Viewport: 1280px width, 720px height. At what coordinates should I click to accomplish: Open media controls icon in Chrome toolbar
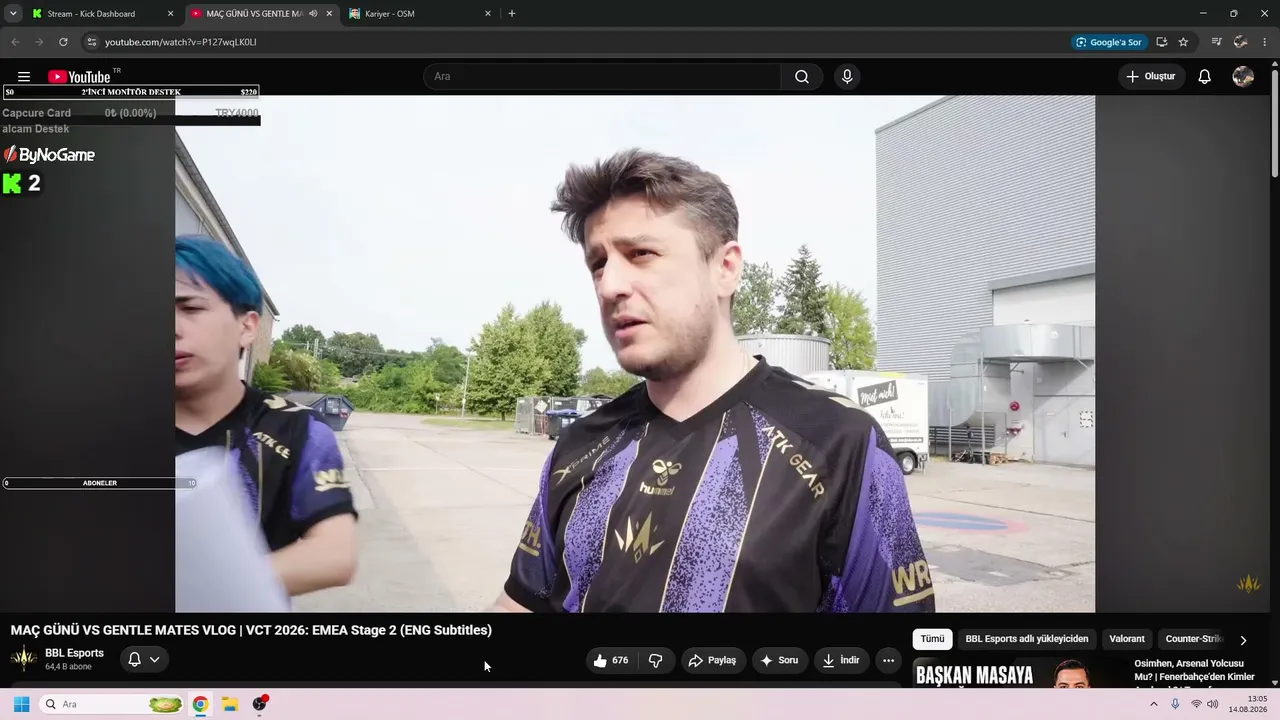coord(1216,42)
